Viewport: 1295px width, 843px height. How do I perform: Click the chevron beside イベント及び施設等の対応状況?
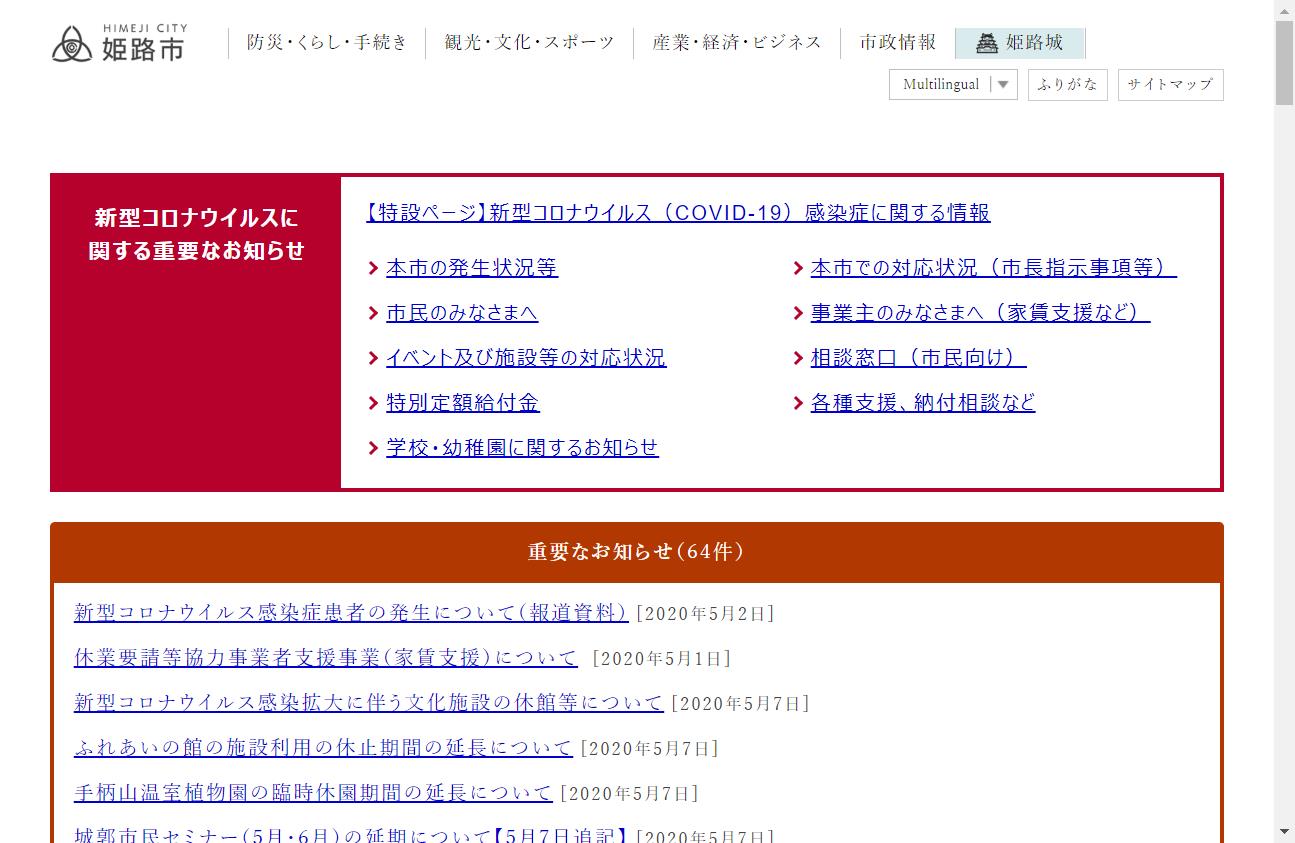point(373,359)
